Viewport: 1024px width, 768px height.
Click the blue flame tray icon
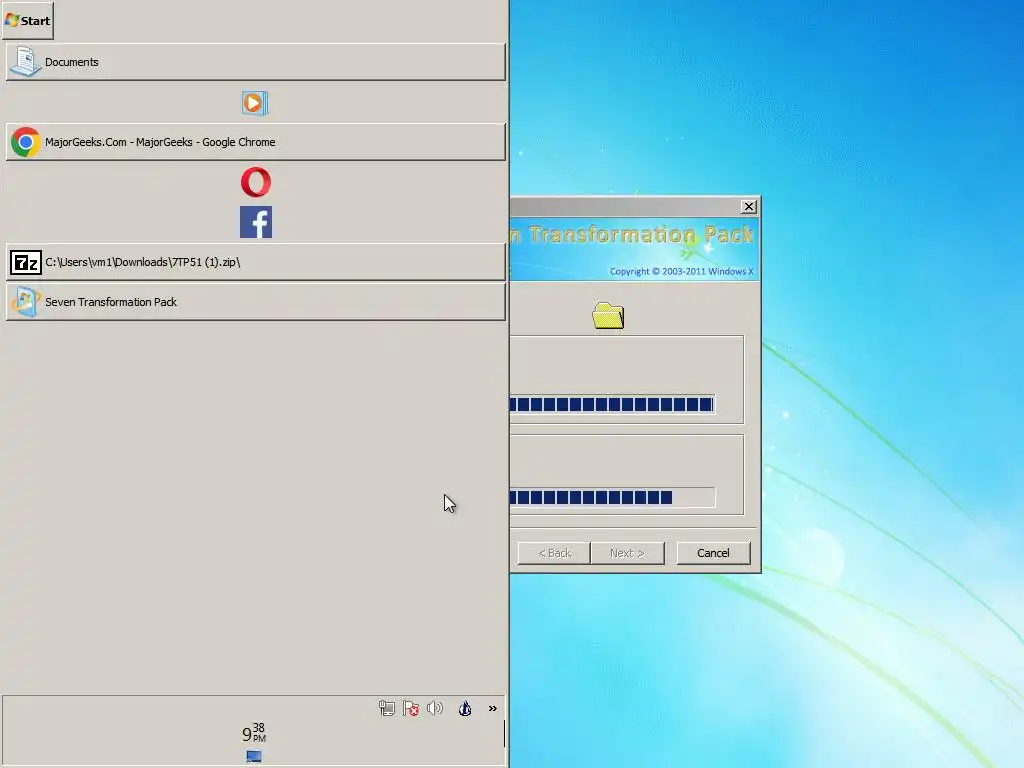(465, 709)
